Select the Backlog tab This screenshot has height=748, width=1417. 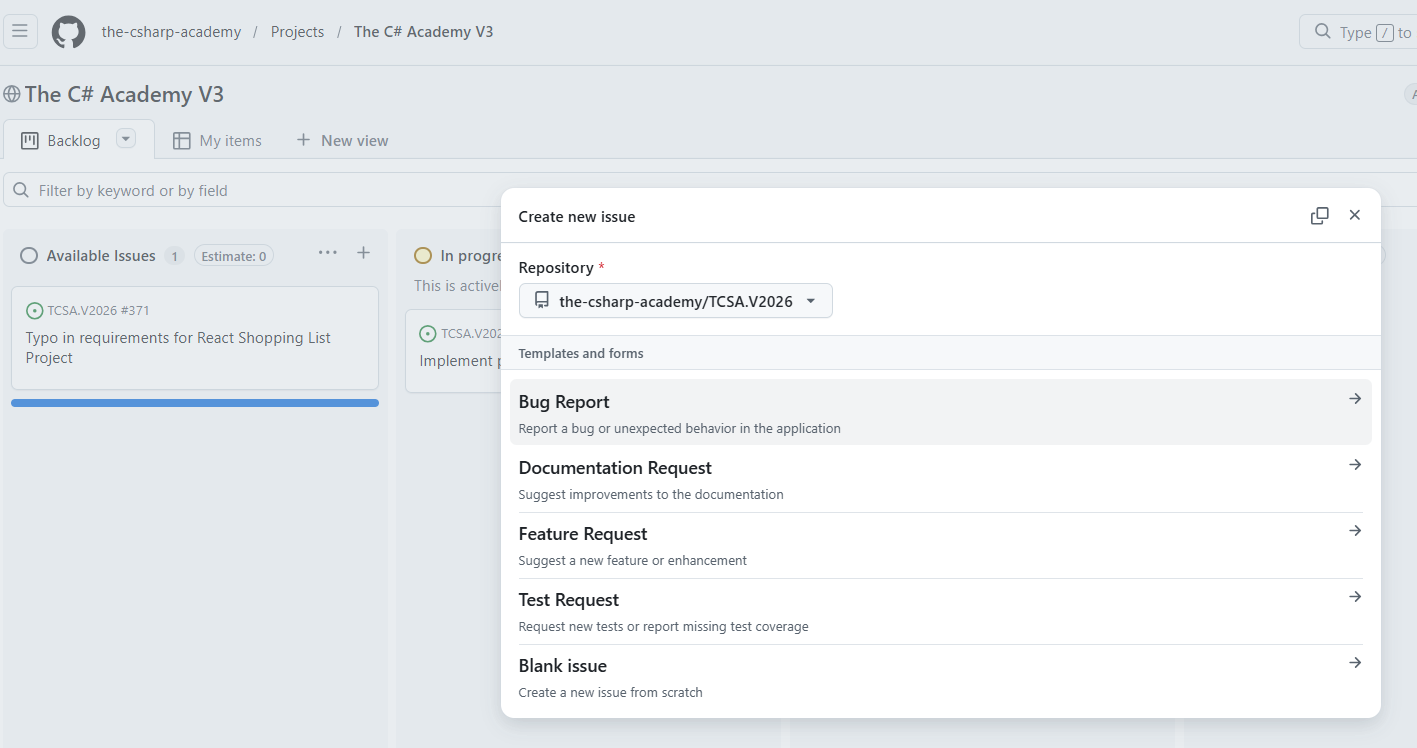61,141
